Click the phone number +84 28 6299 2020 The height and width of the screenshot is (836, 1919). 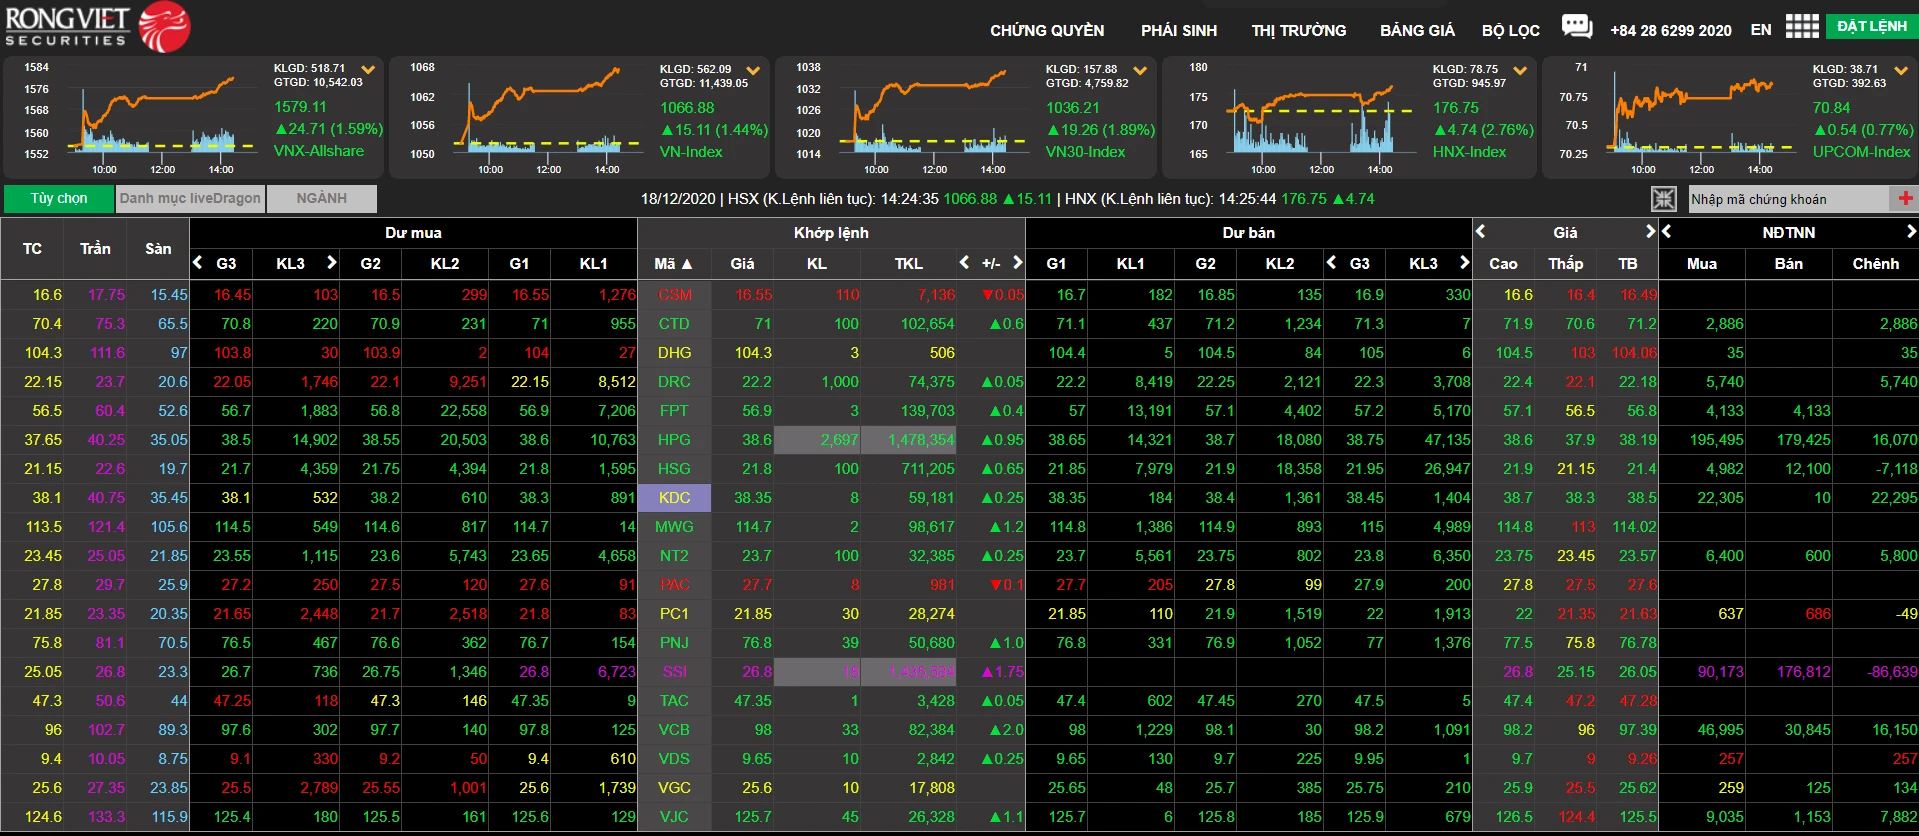click(1670, 30)
